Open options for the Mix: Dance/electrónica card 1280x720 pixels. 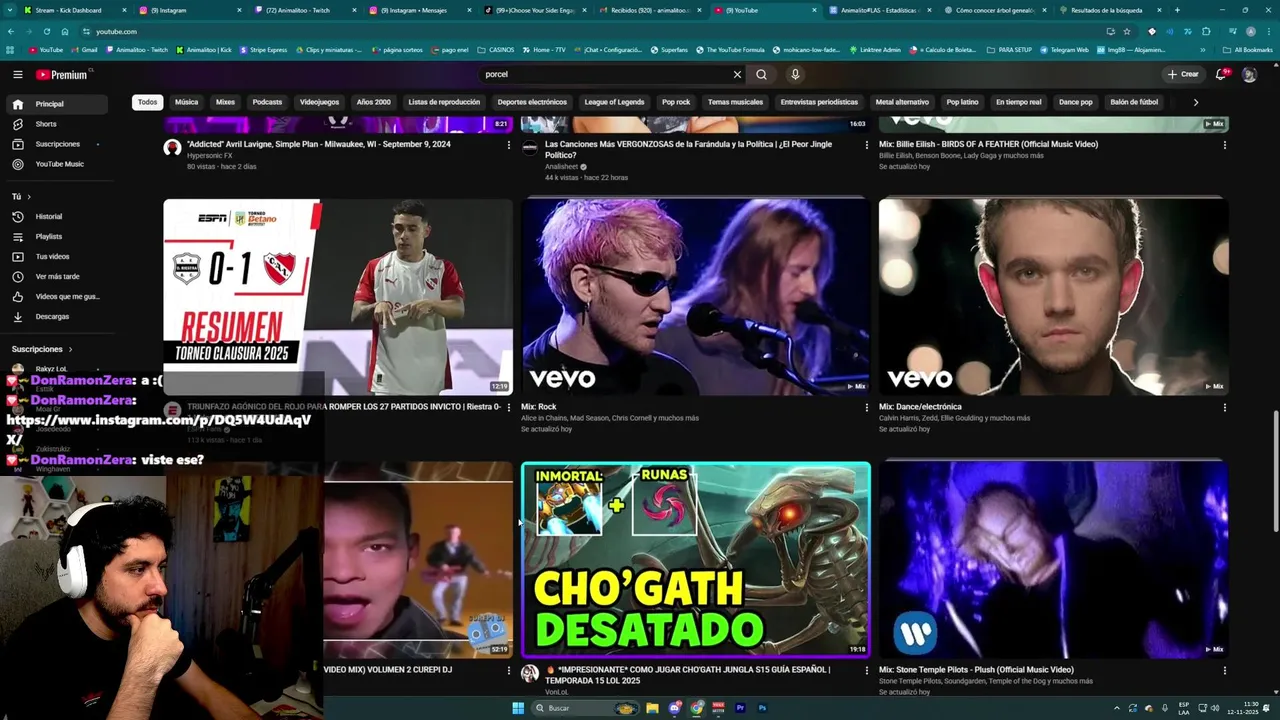(x=1224, y=408)
